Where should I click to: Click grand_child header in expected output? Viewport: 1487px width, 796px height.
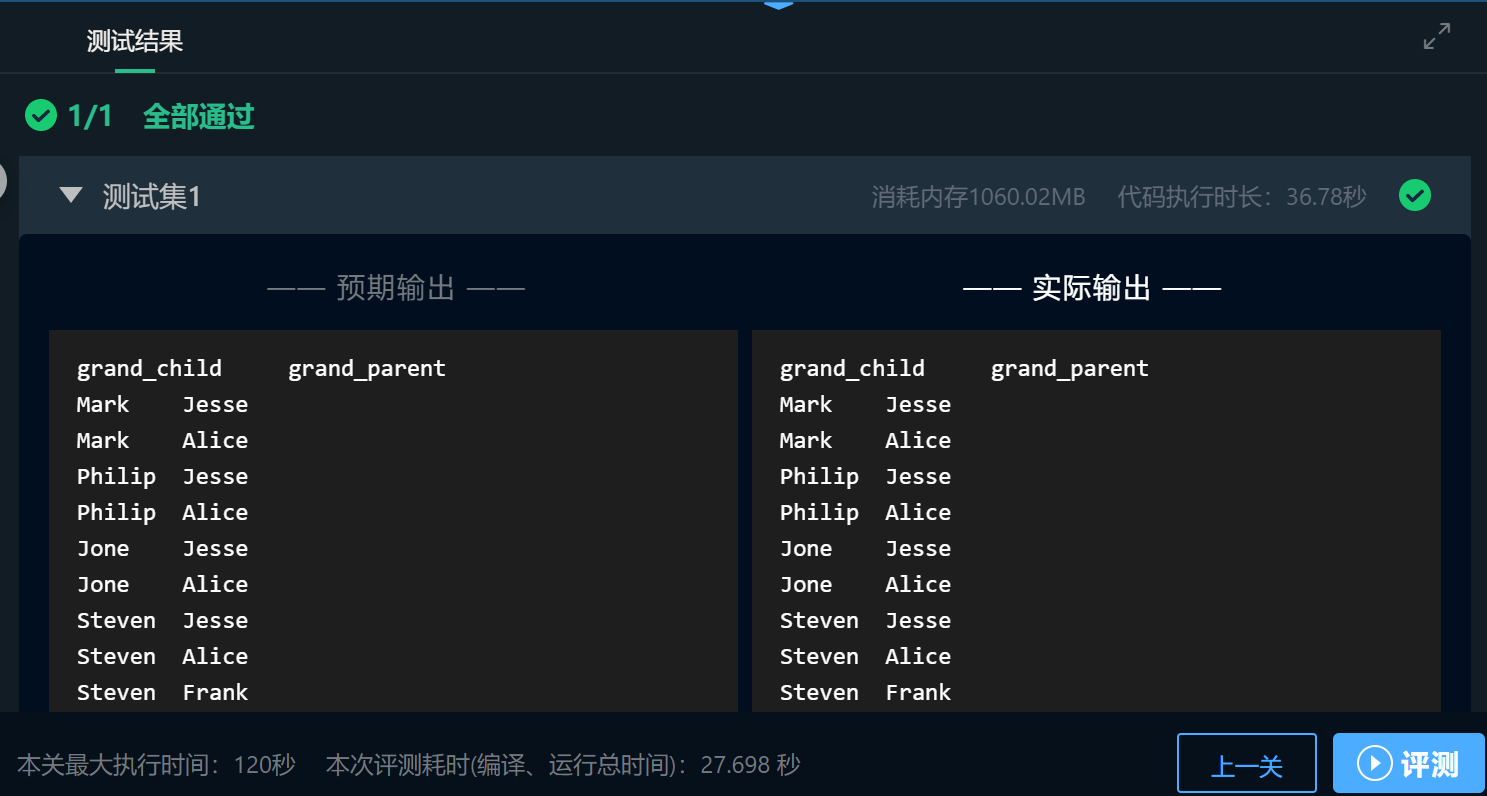149,369
